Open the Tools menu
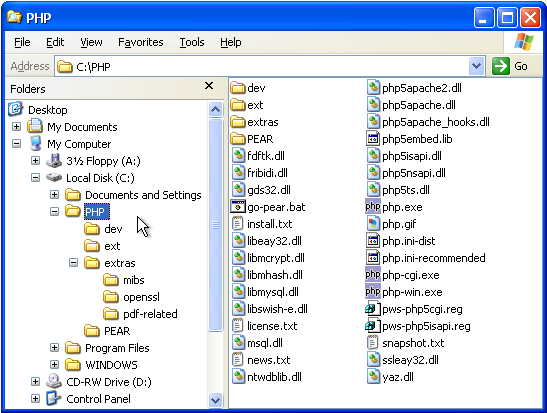This screenshot has width=547, height=413. [192, 42]
